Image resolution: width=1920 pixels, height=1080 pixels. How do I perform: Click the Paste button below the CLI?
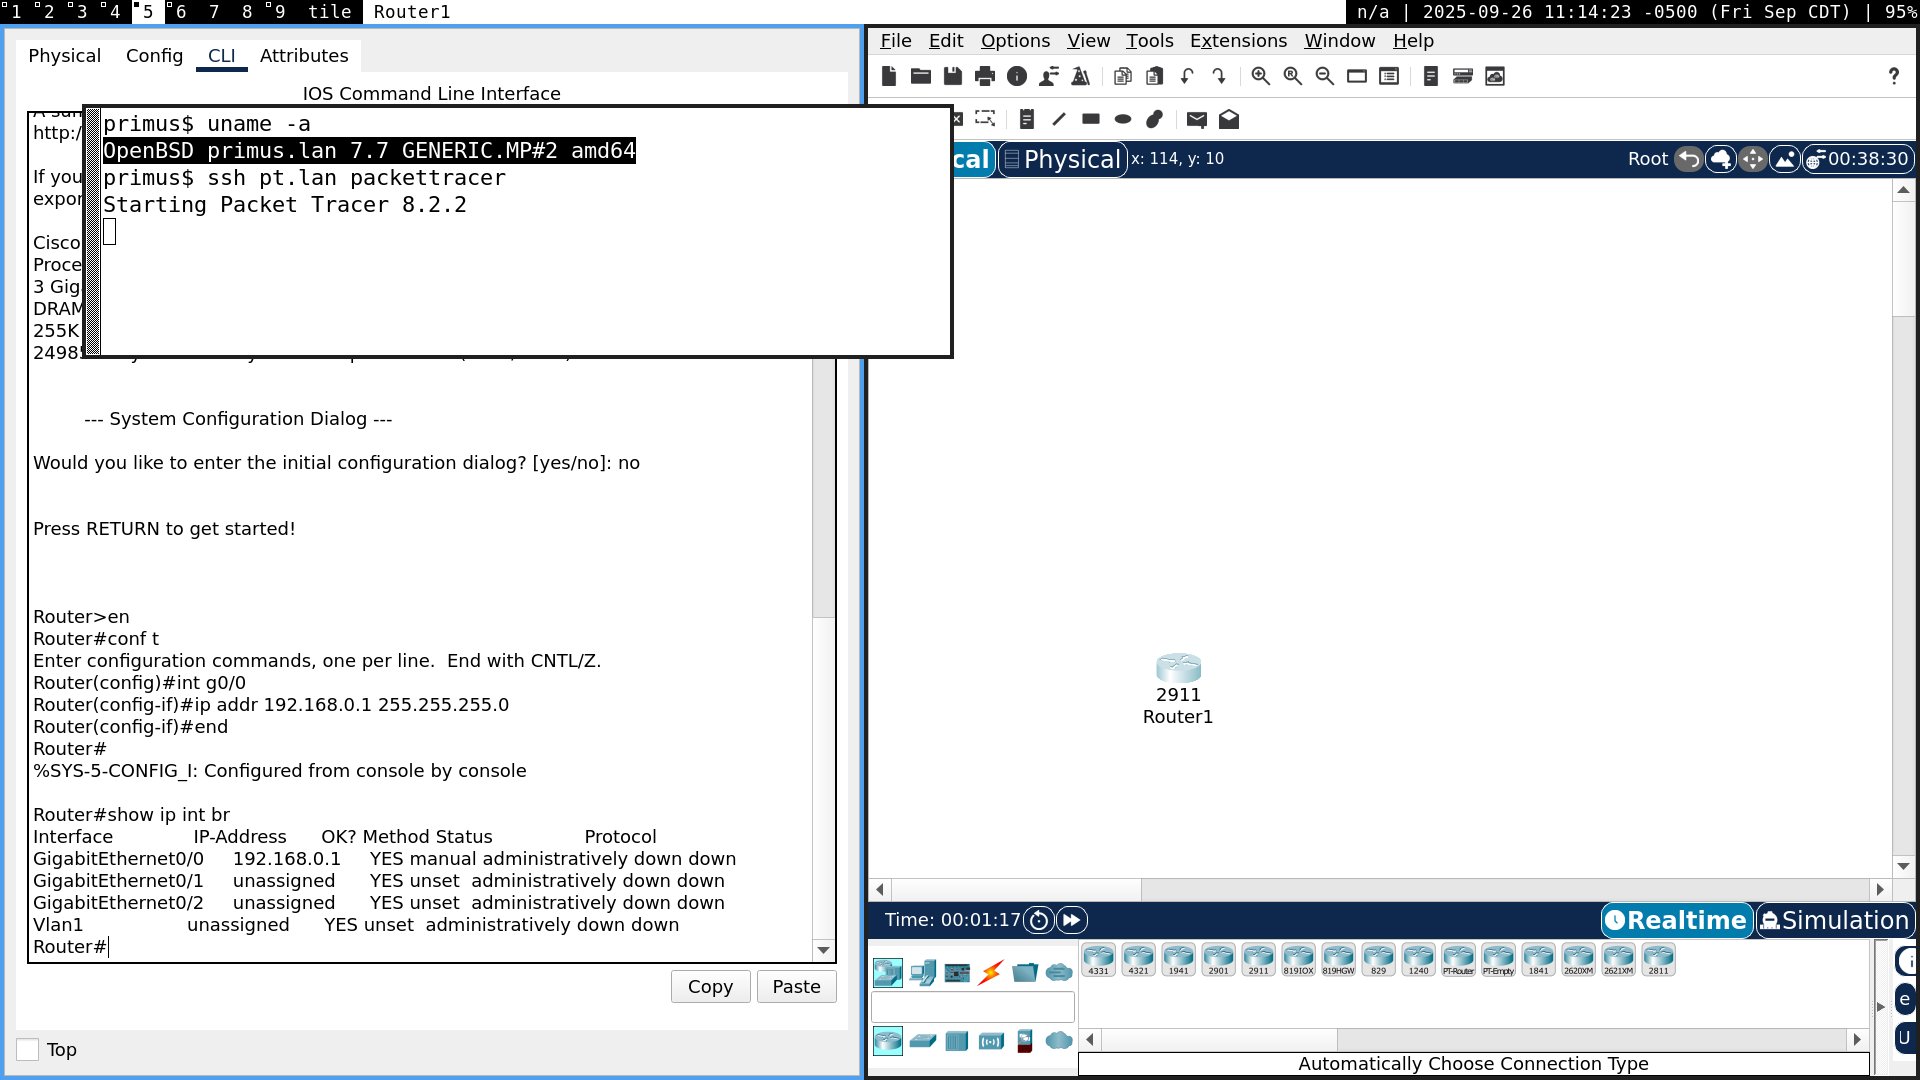(796, 986)
